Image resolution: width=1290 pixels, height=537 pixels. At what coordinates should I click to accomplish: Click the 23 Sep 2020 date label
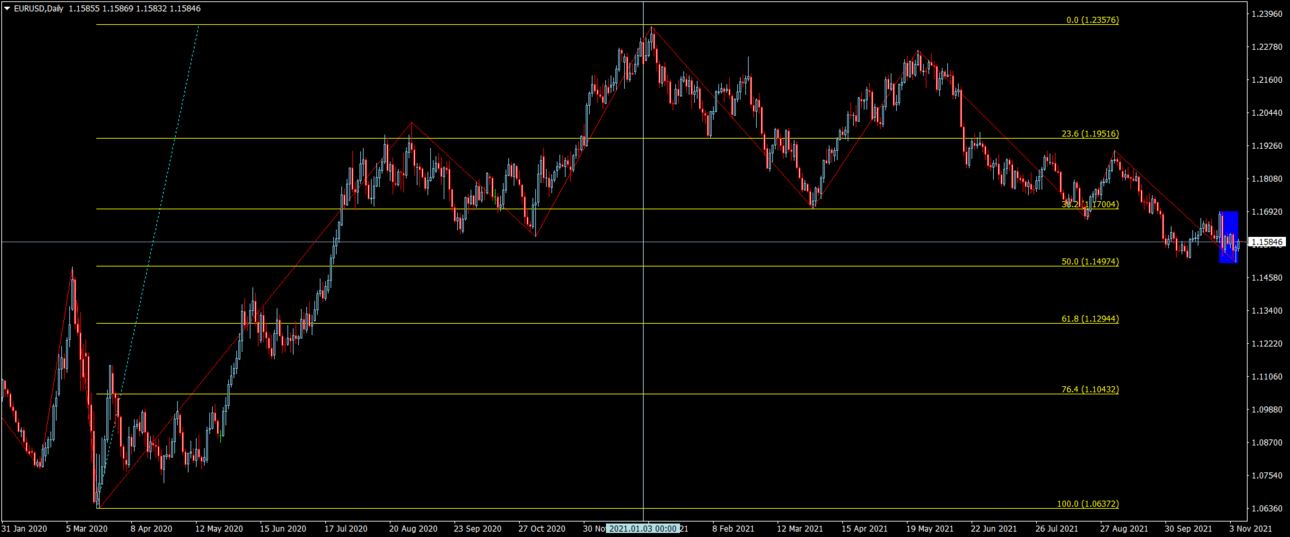coord(478,528)
